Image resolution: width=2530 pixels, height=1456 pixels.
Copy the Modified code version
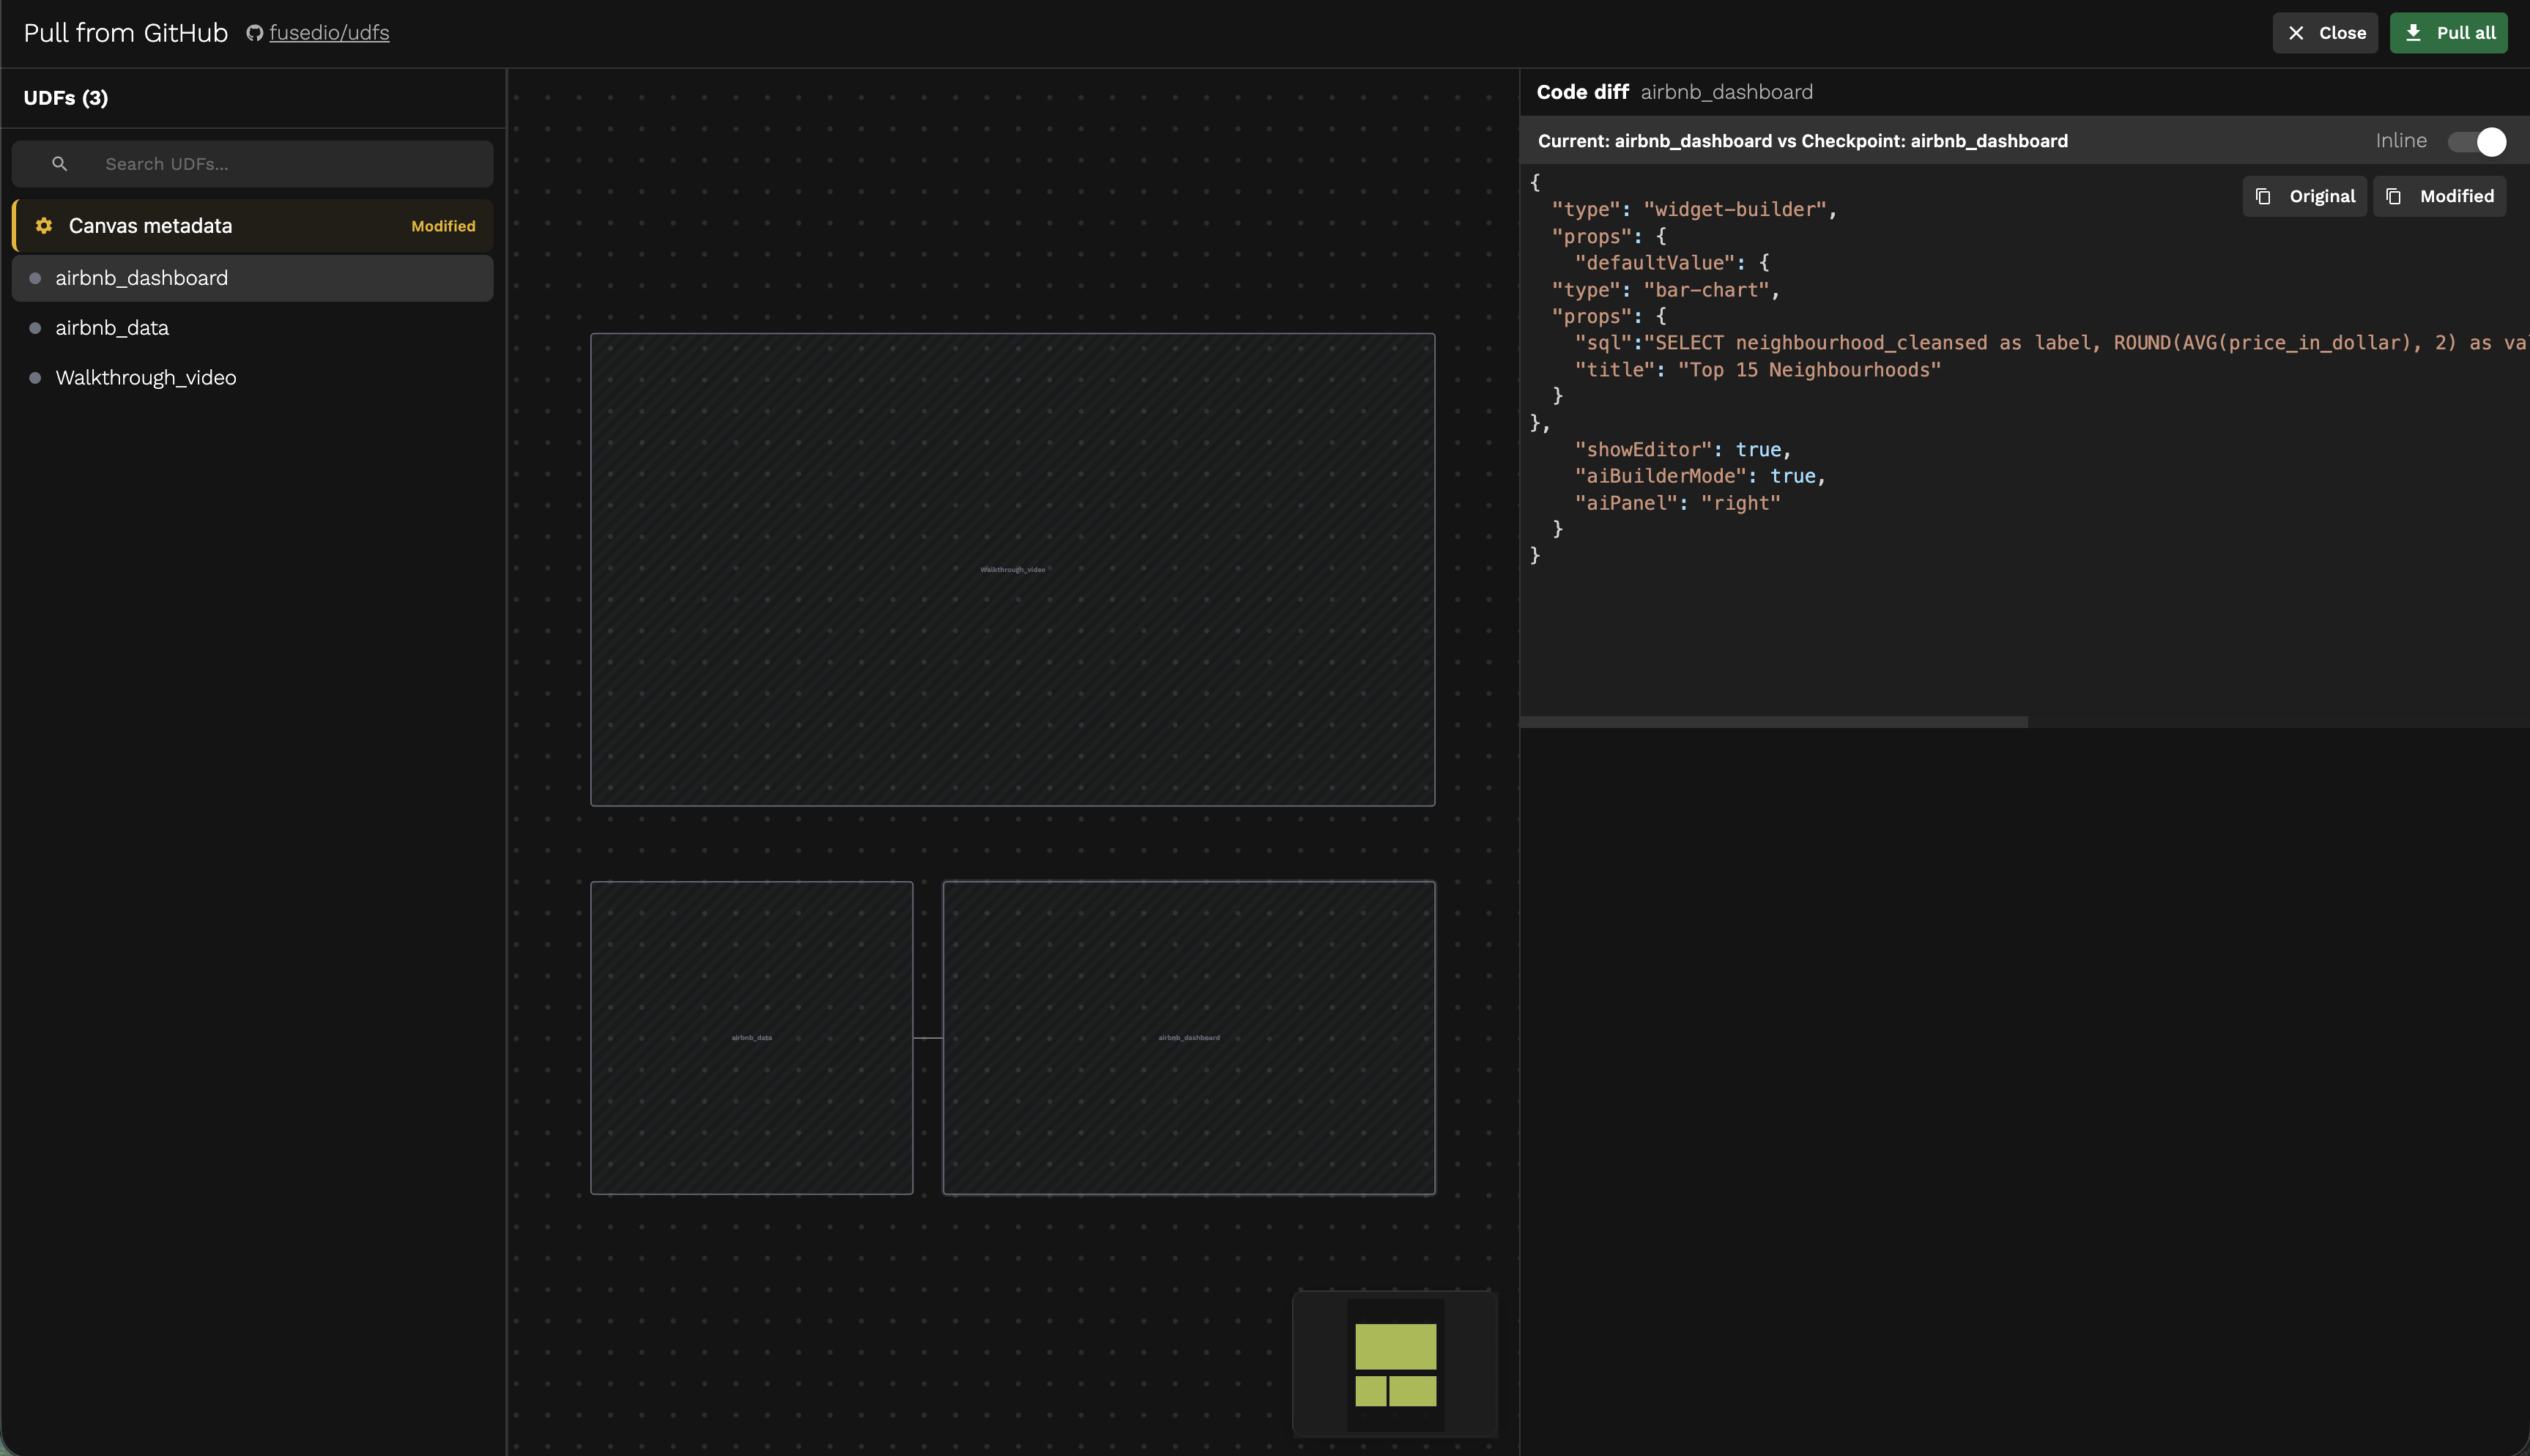click(2439, 196)
